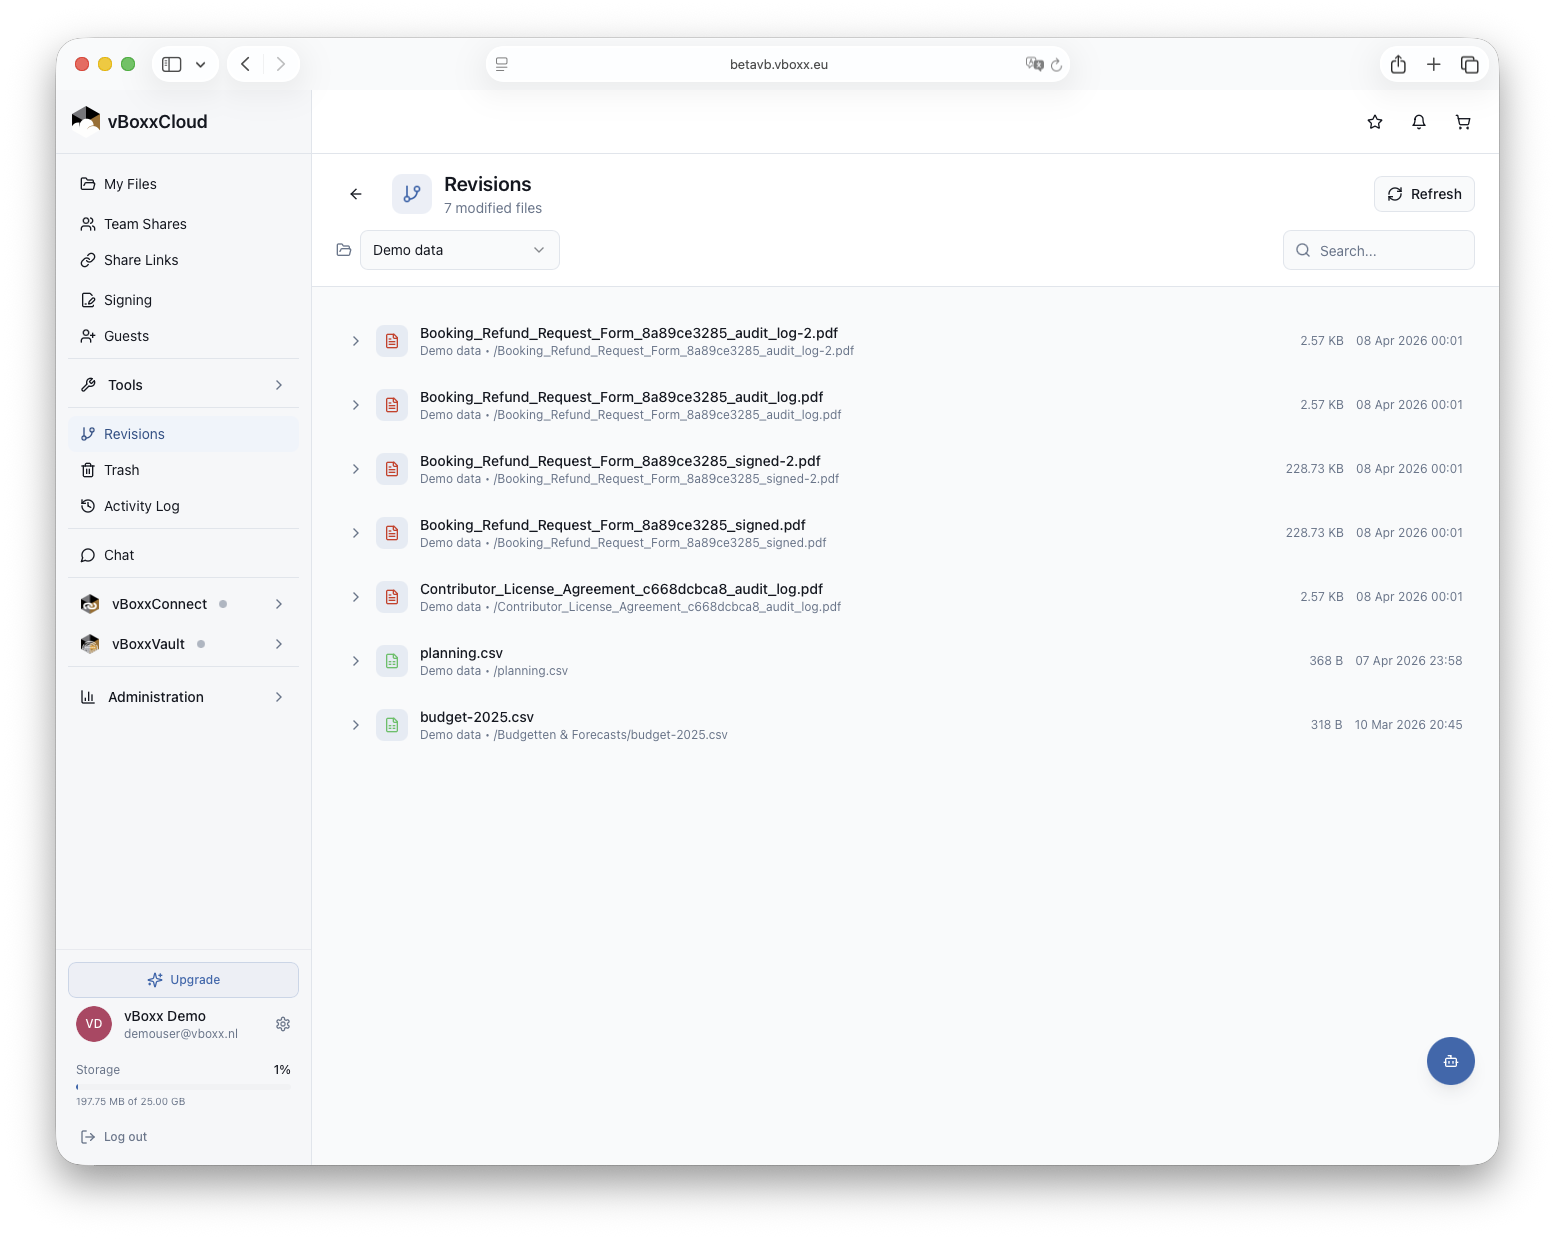Expand revisions for Booking_Refund audit_log.pdf

[356, 405]
